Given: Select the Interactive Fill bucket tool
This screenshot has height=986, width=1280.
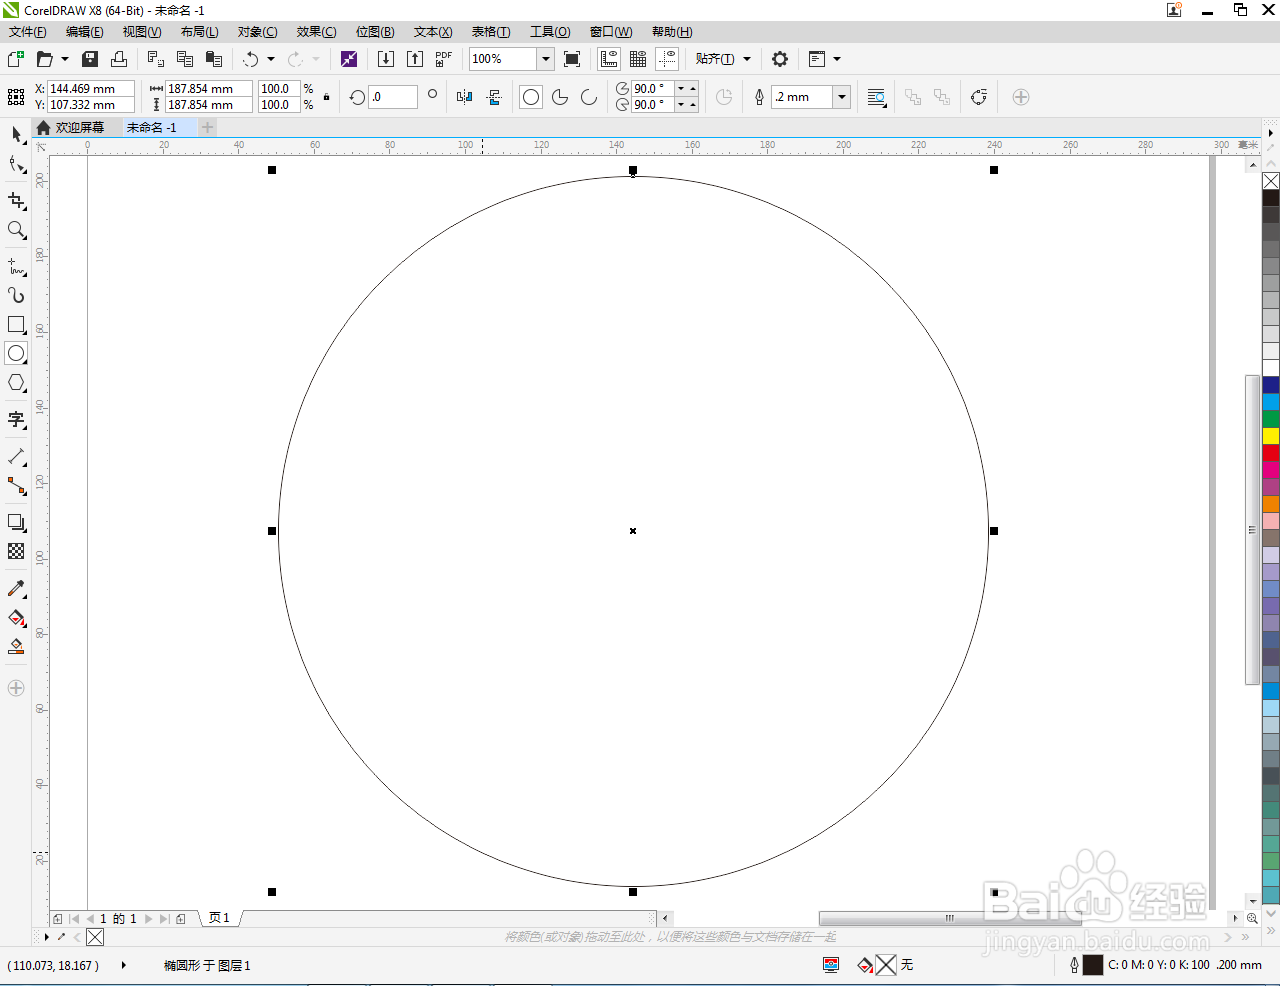Looking at the screenshot, I should (x=16, y=617).
